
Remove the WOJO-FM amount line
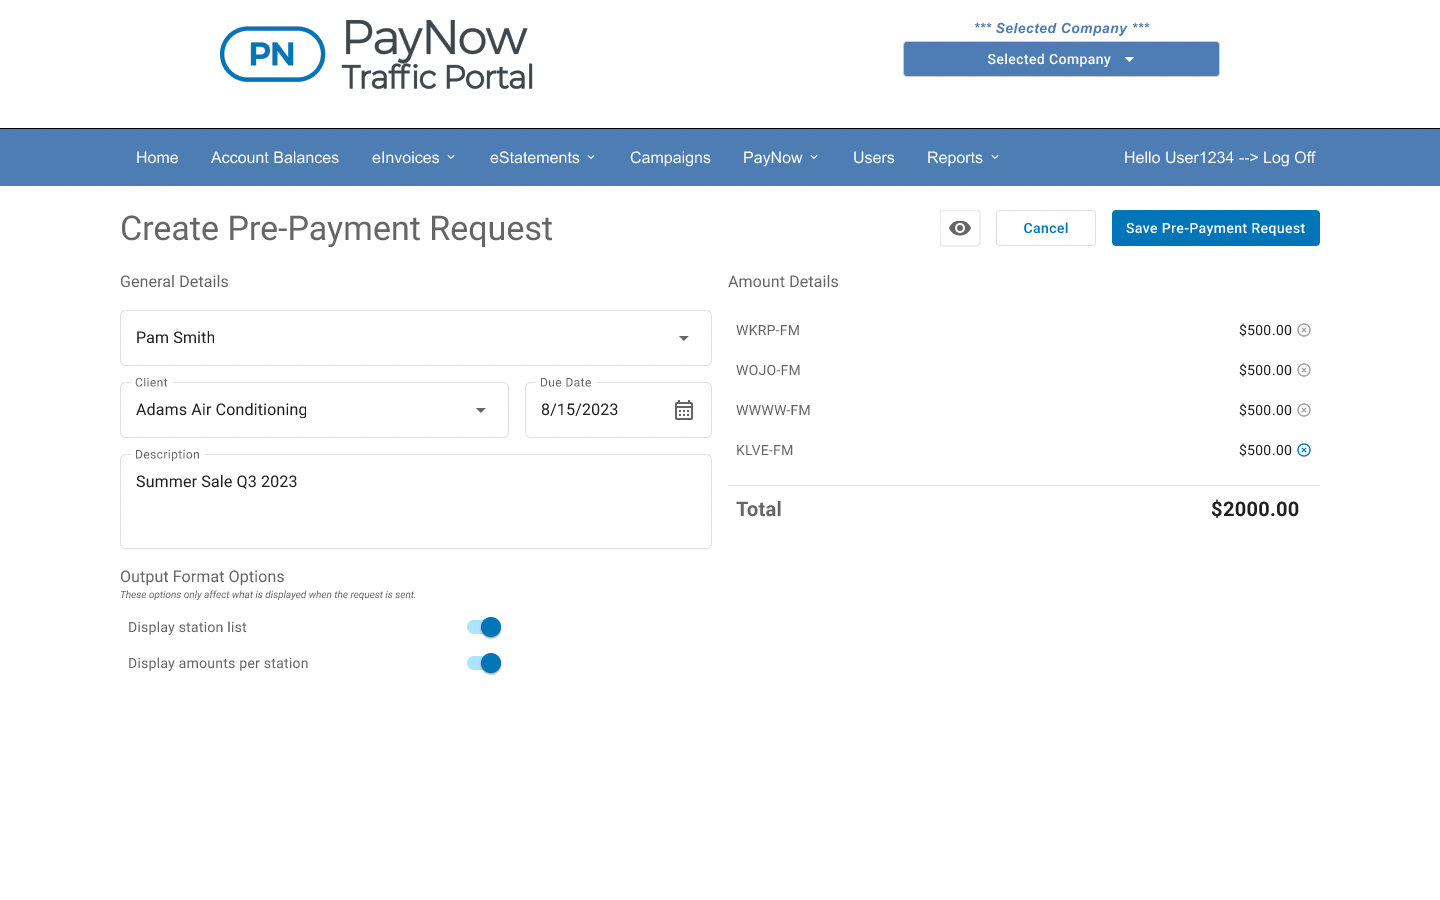(1304, 370)
